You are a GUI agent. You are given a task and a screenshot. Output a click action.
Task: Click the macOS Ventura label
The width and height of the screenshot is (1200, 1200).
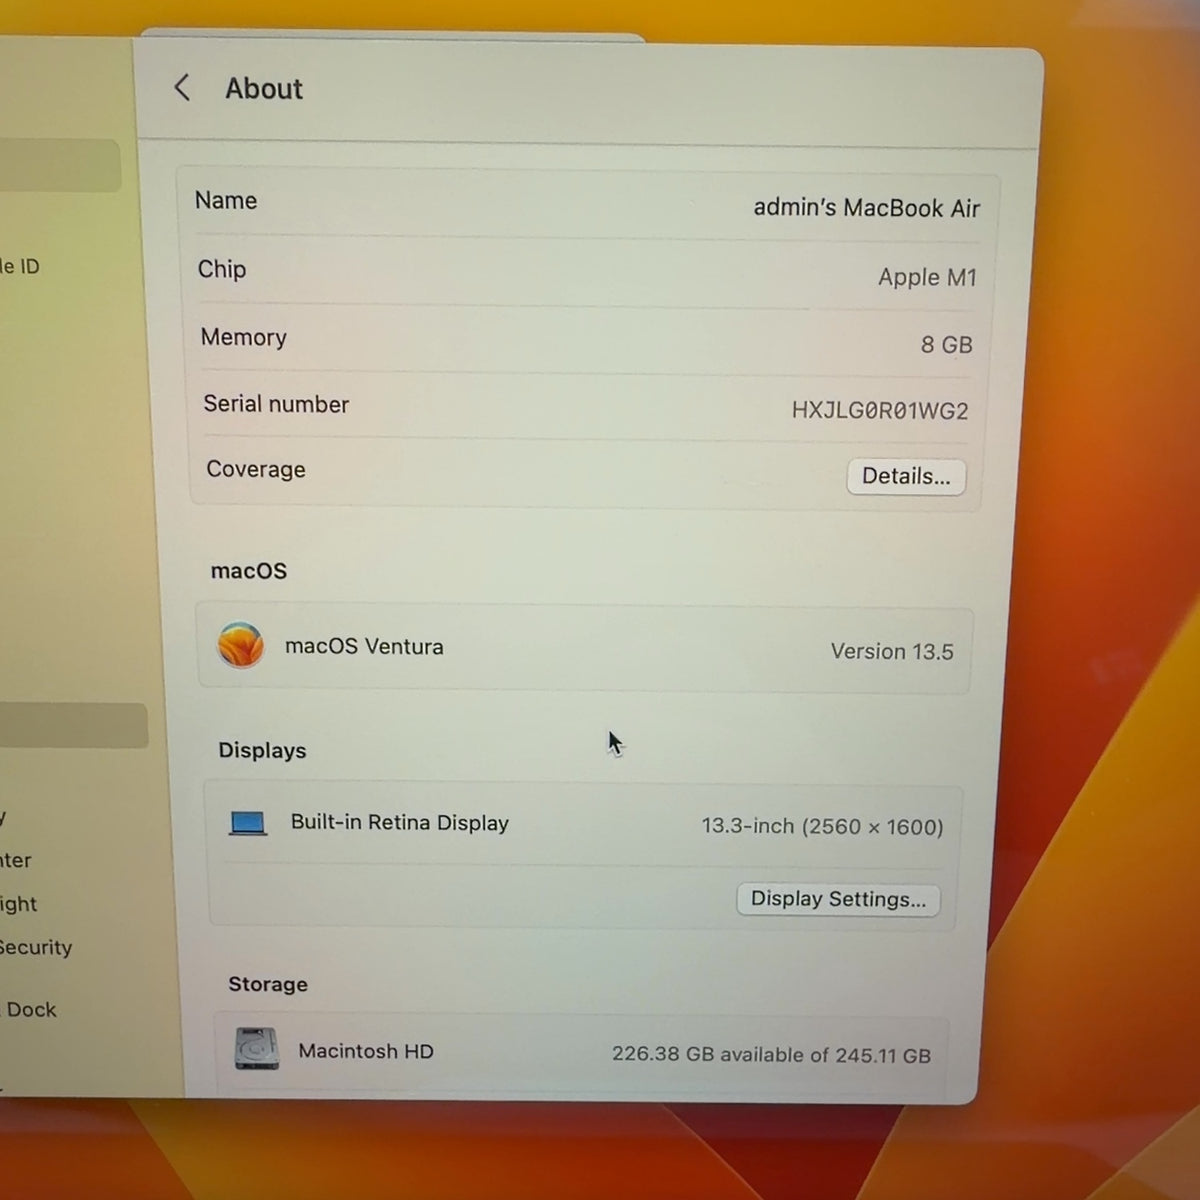[x=364, y=646]
